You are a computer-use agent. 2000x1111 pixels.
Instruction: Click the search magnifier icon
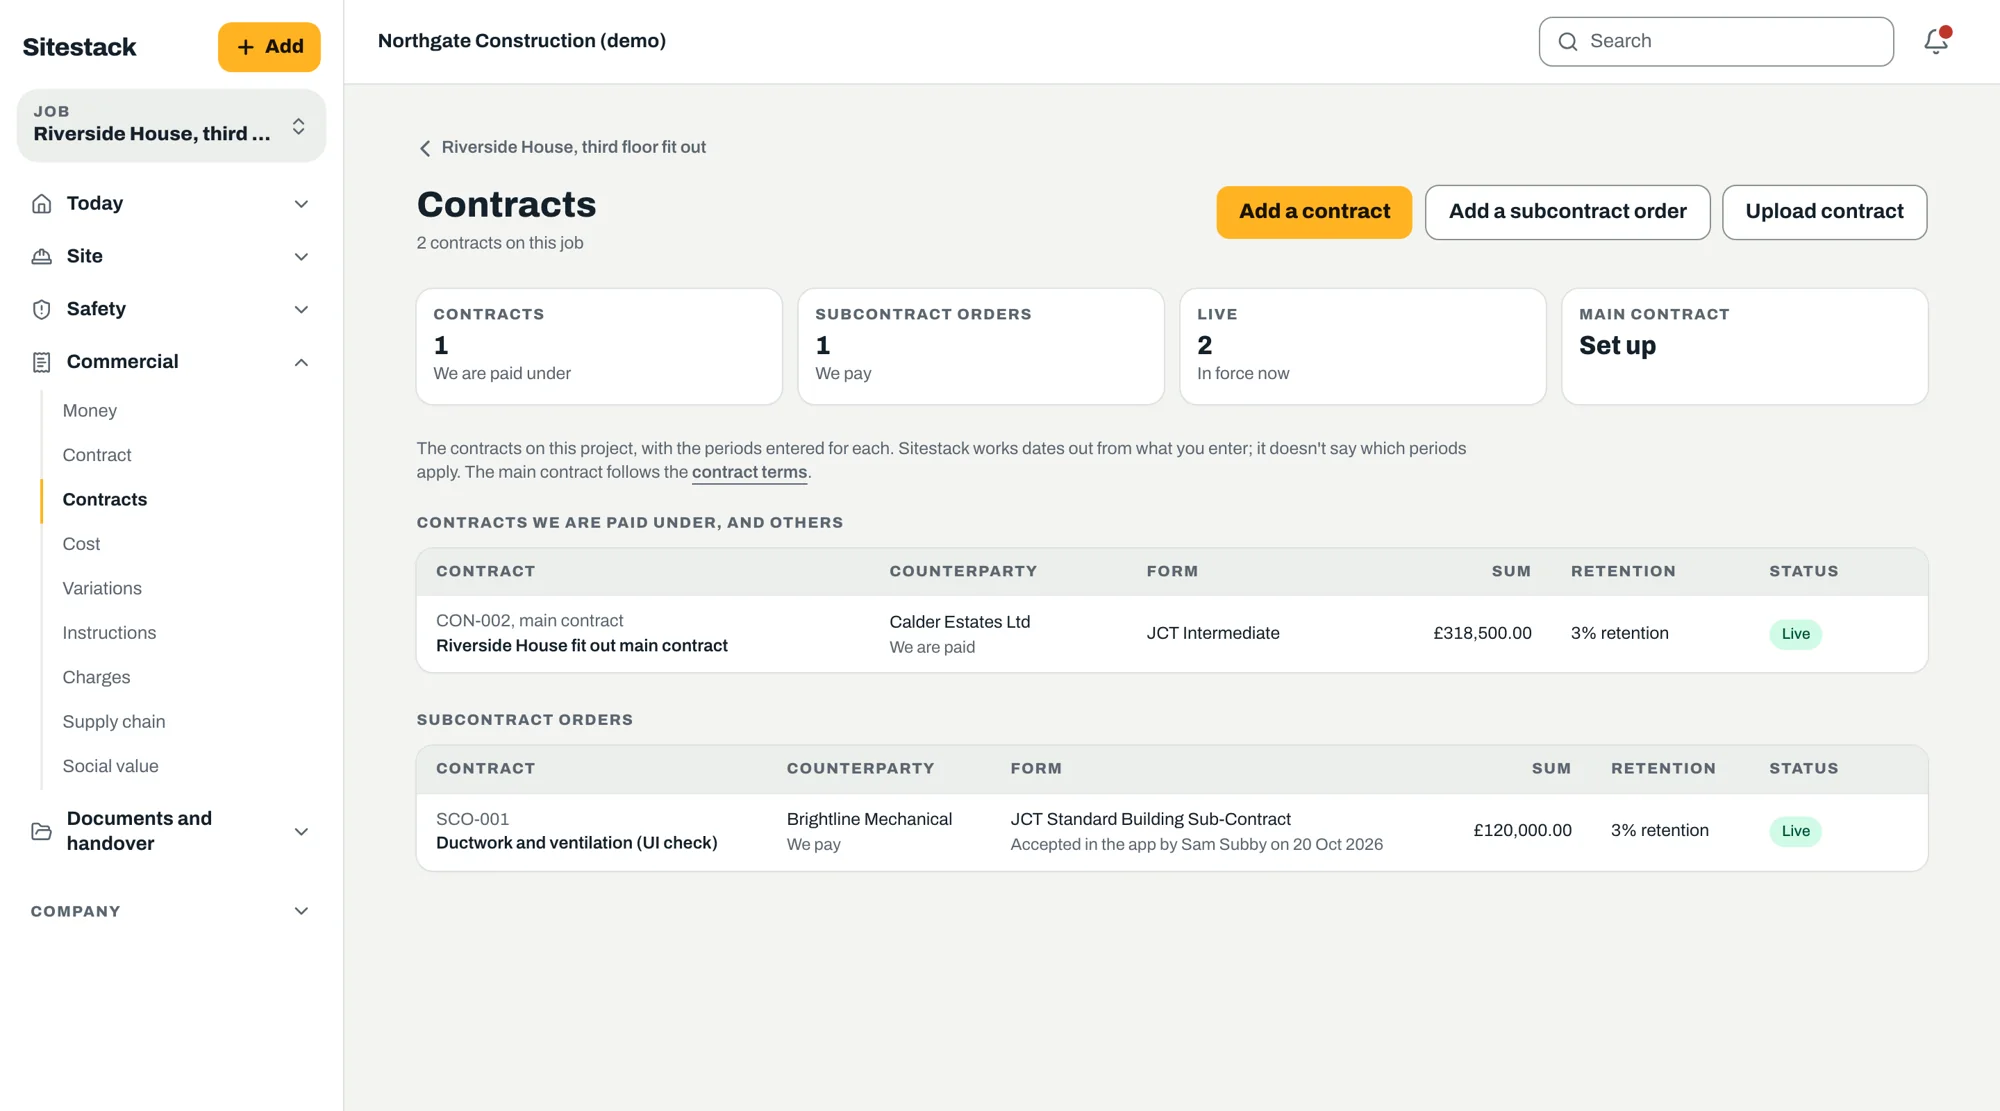(x=1568, y=42)
